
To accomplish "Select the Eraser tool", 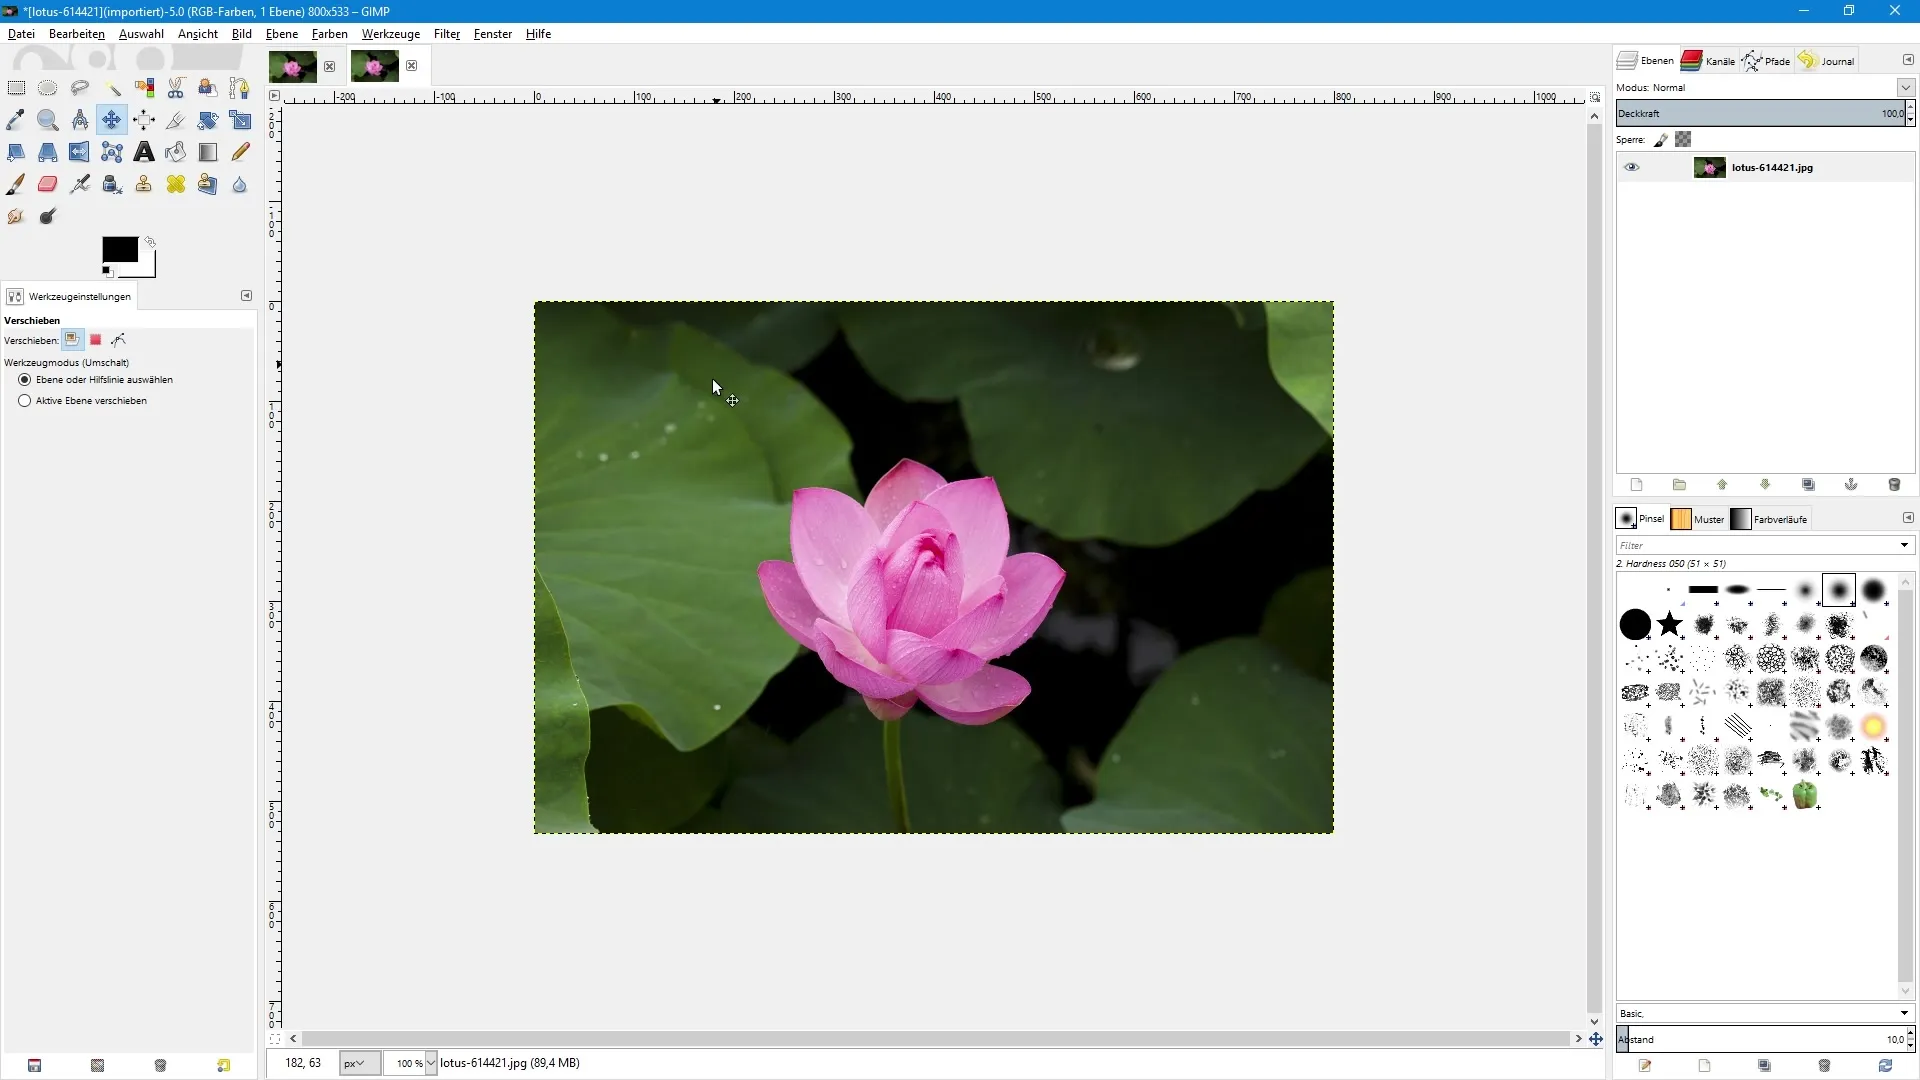I will pyautogui.click(x=48, y=184).
